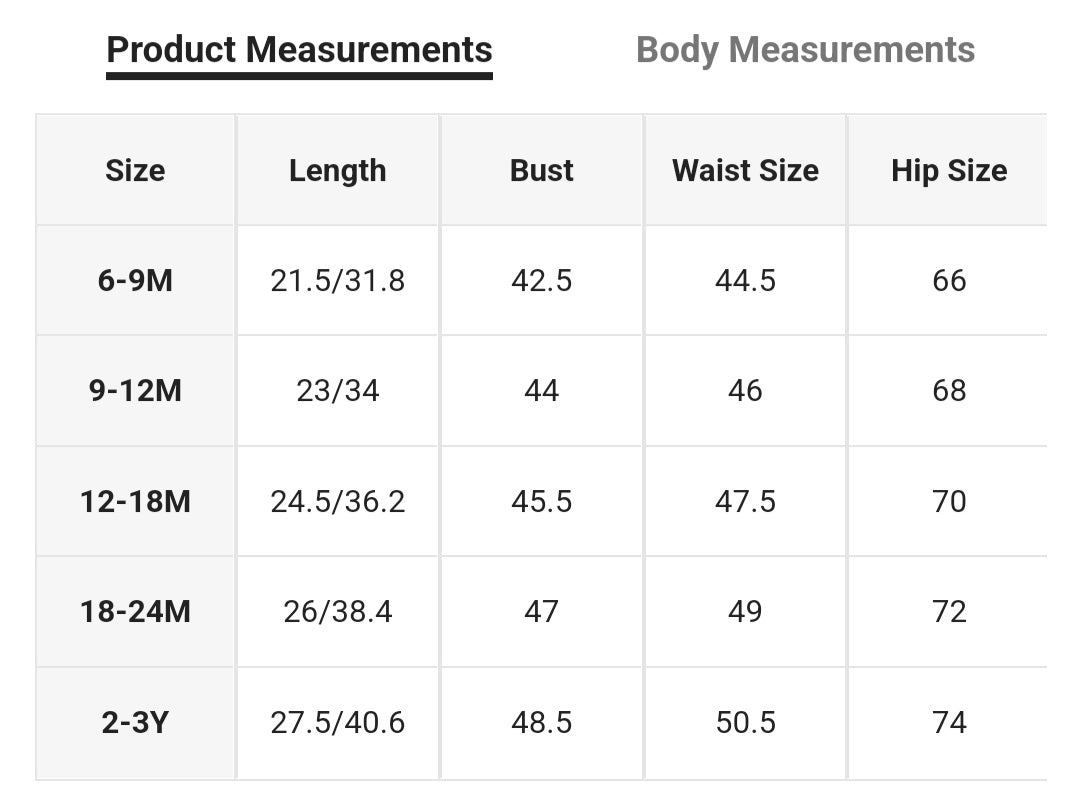
Task: Click the Size column header
Action: pos(135,171)
